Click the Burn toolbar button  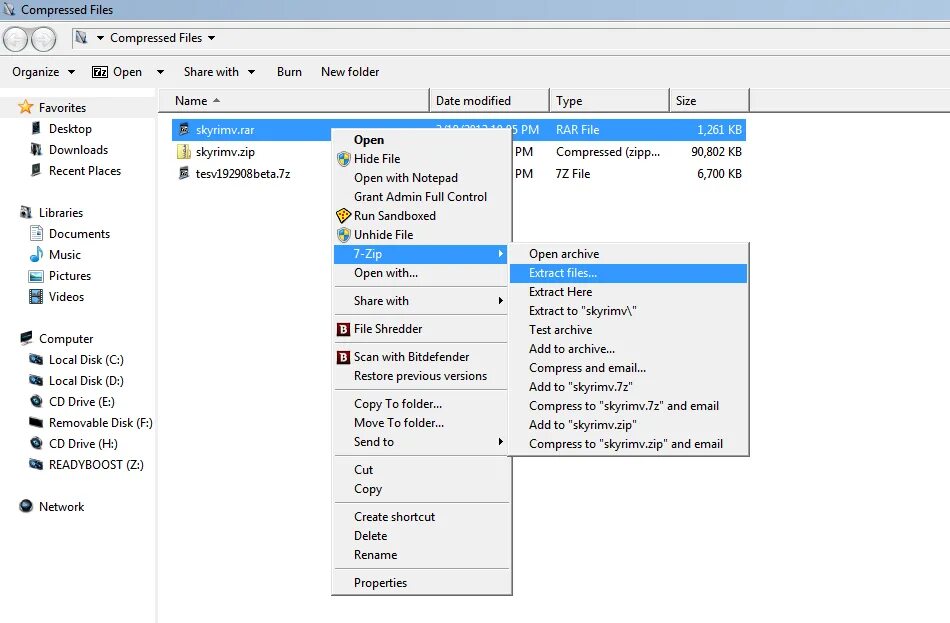coord(289,72)
